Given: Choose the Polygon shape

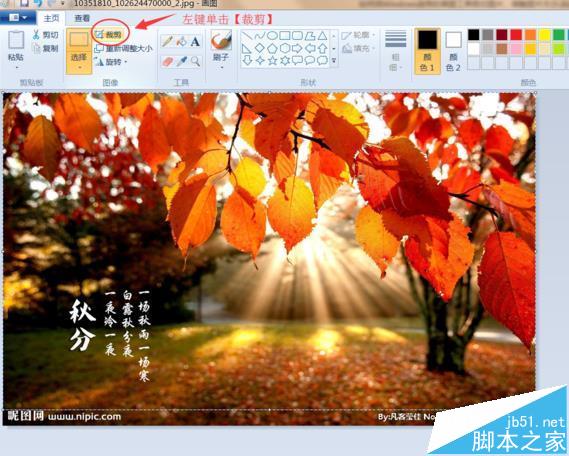Looking at the screenshot, I should [x=310, y=36].
